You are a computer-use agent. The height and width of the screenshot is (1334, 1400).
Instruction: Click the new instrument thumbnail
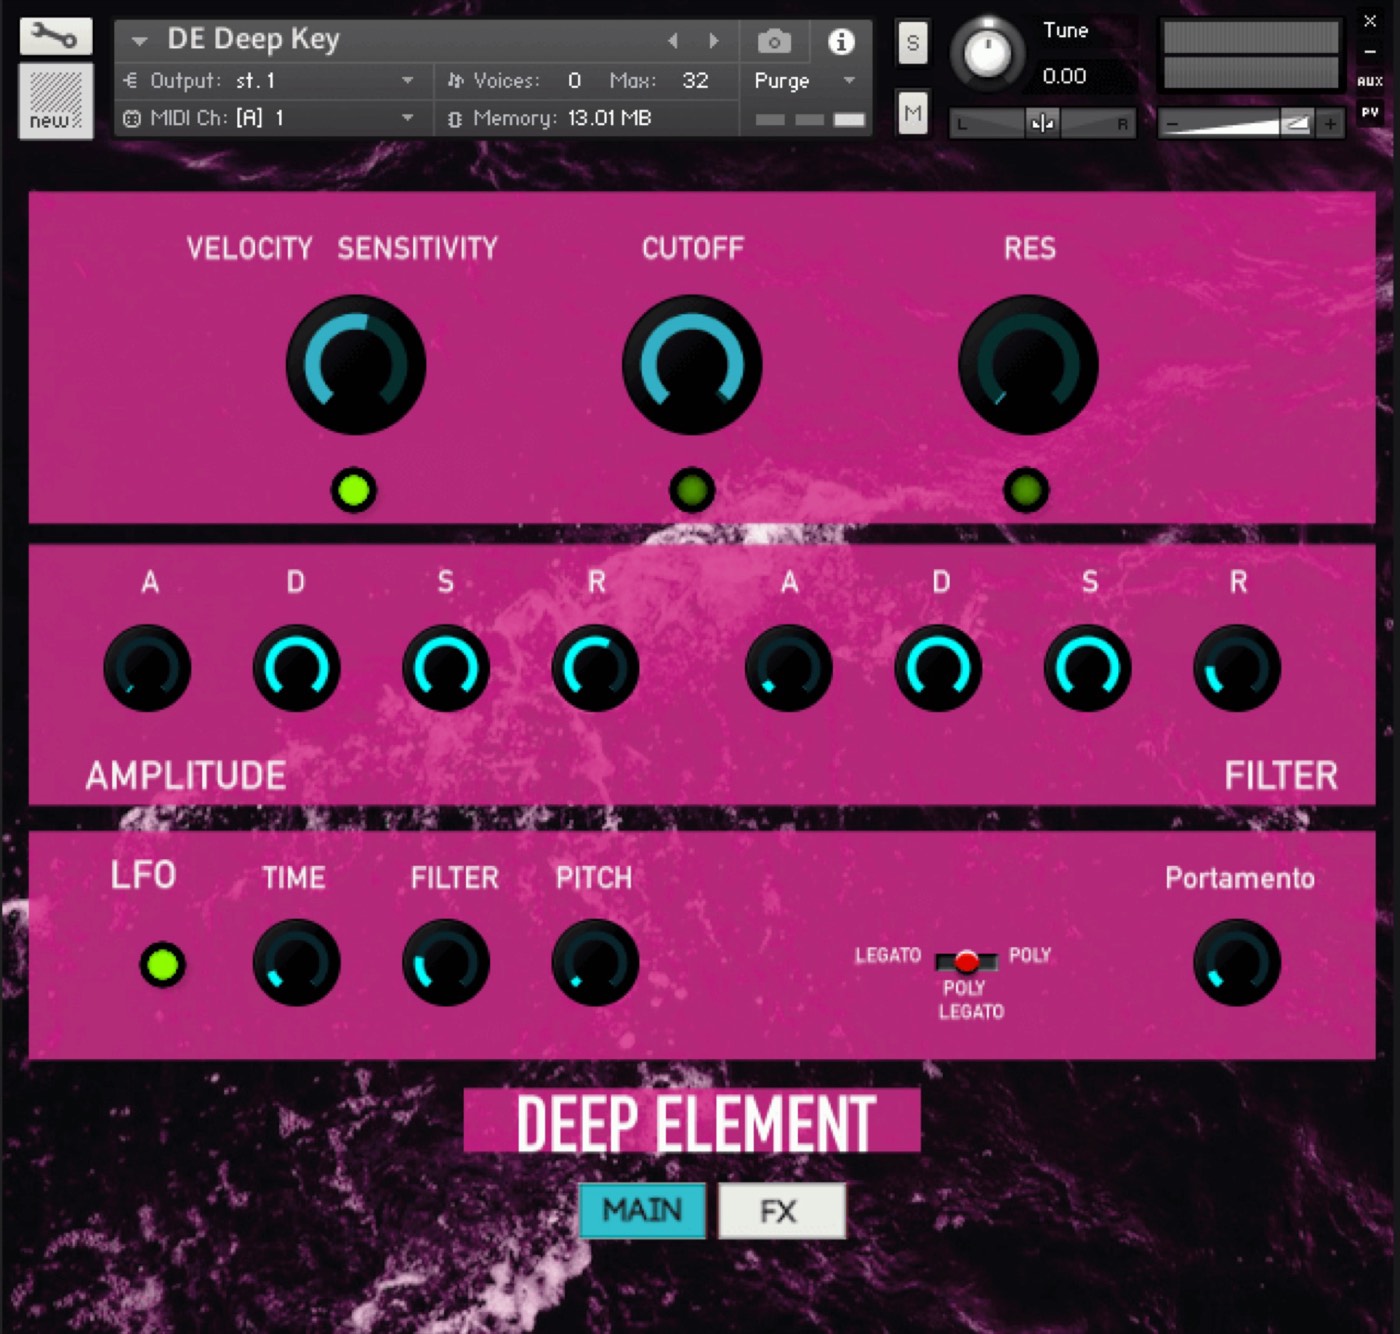click(x=56, y=101)
